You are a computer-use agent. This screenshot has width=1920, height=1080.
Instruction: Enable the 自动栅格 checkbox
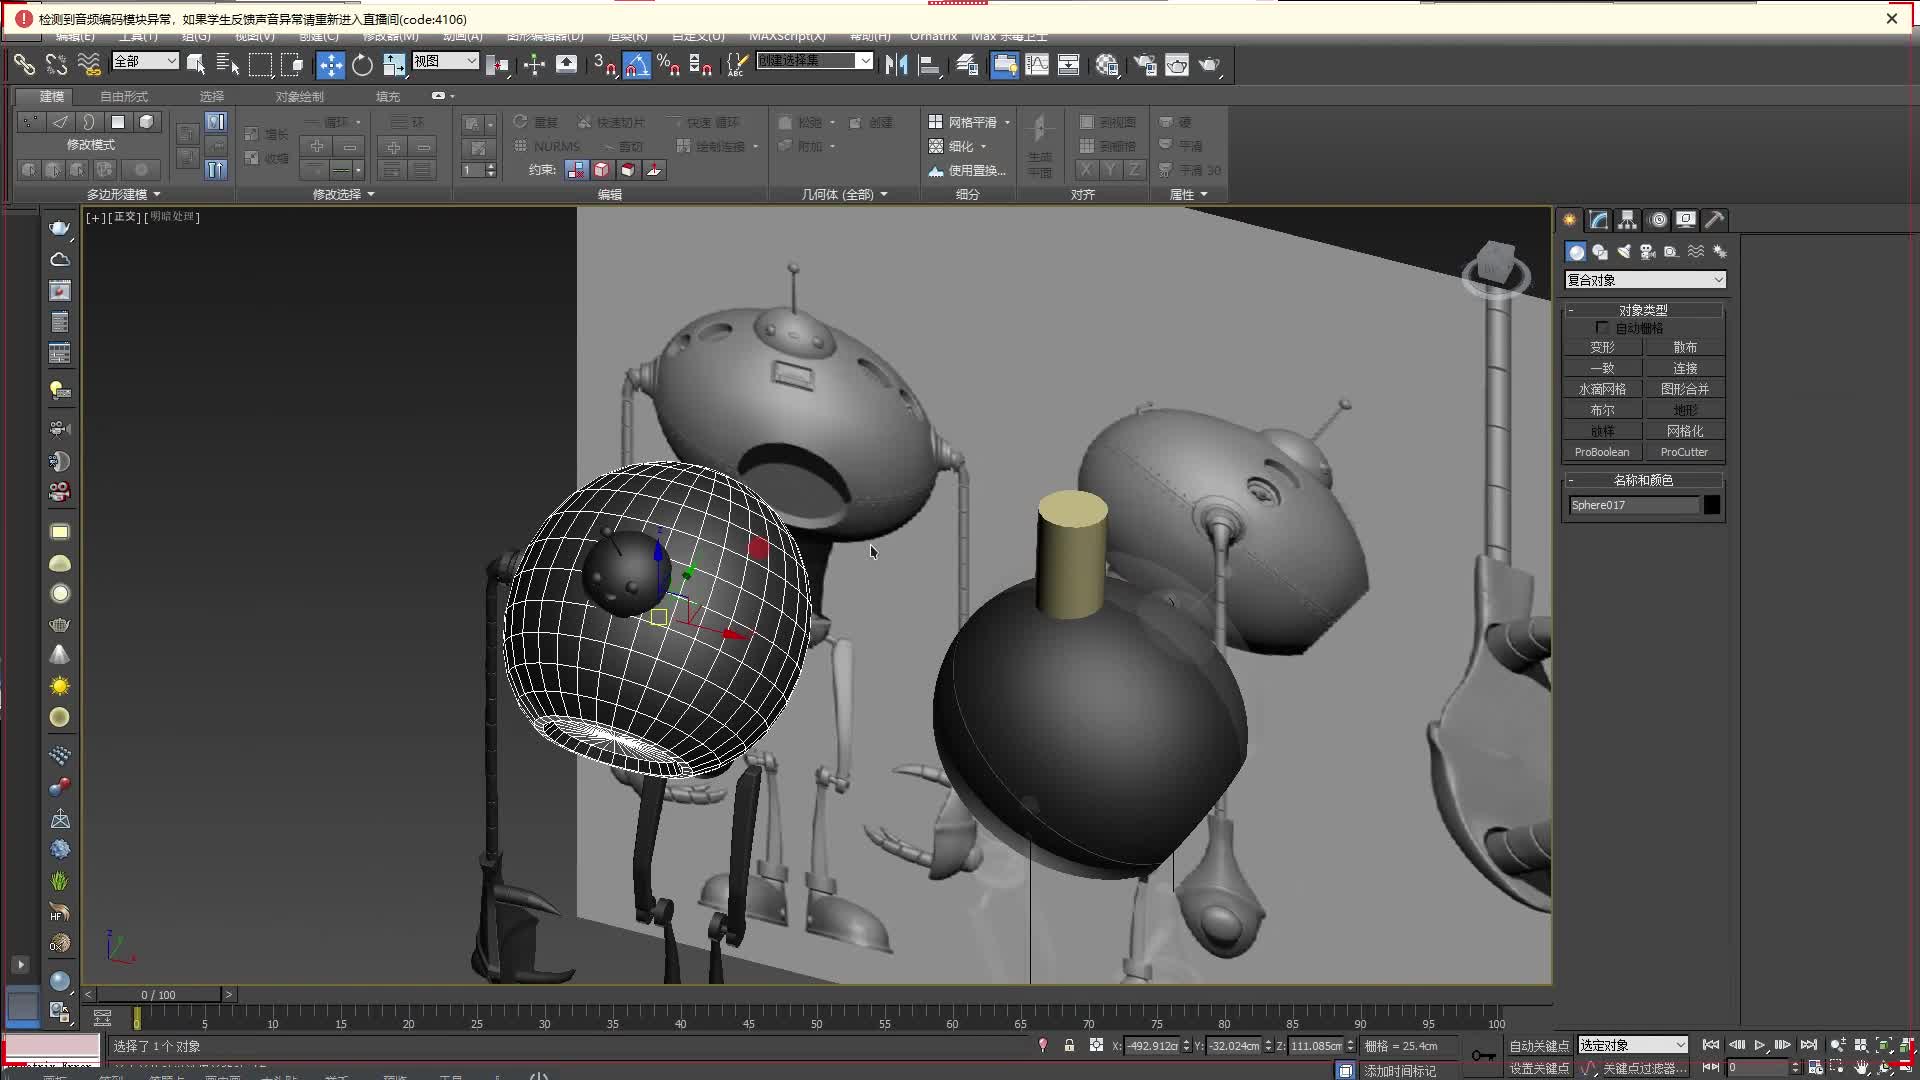(1602, 328)
